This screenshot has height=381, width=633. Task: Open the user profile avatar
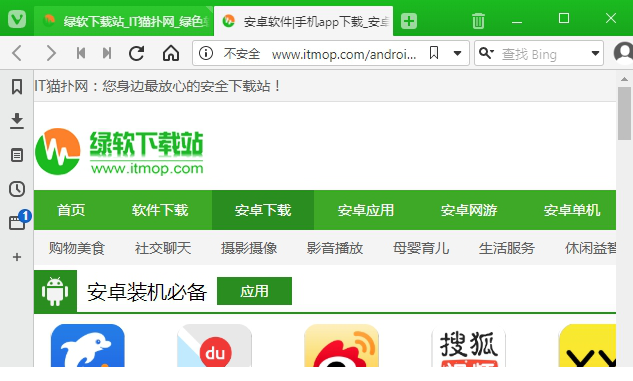click(624, 53)
